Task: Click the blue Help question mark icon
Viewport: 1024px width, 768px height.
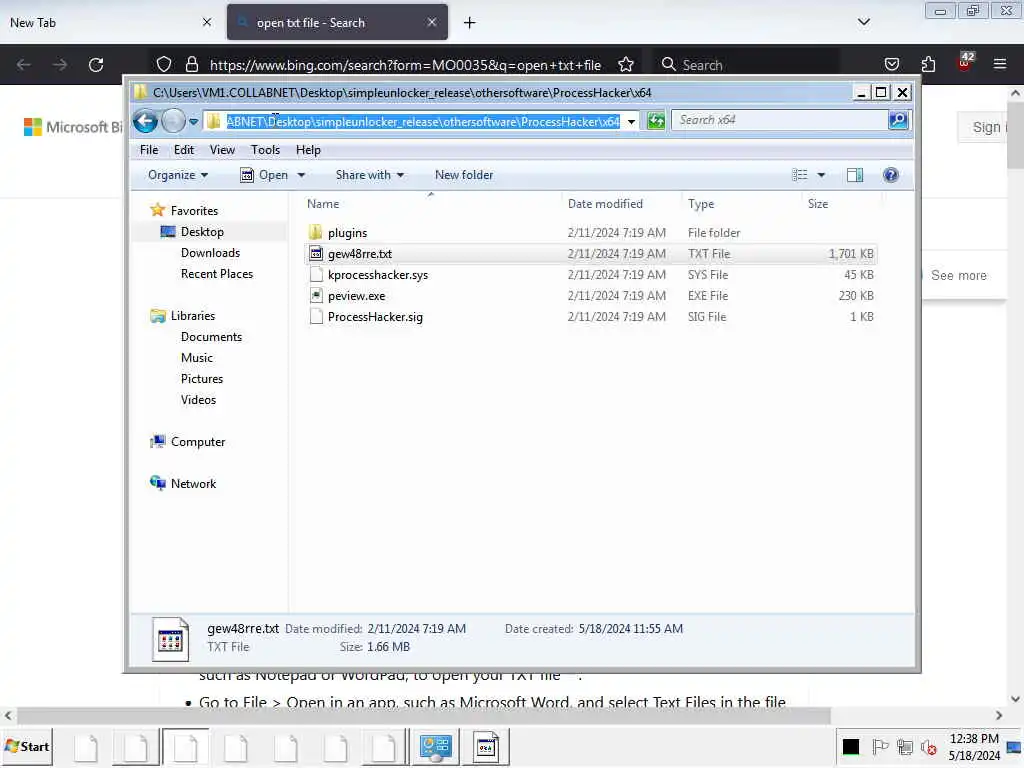Action: click(890, 175)
